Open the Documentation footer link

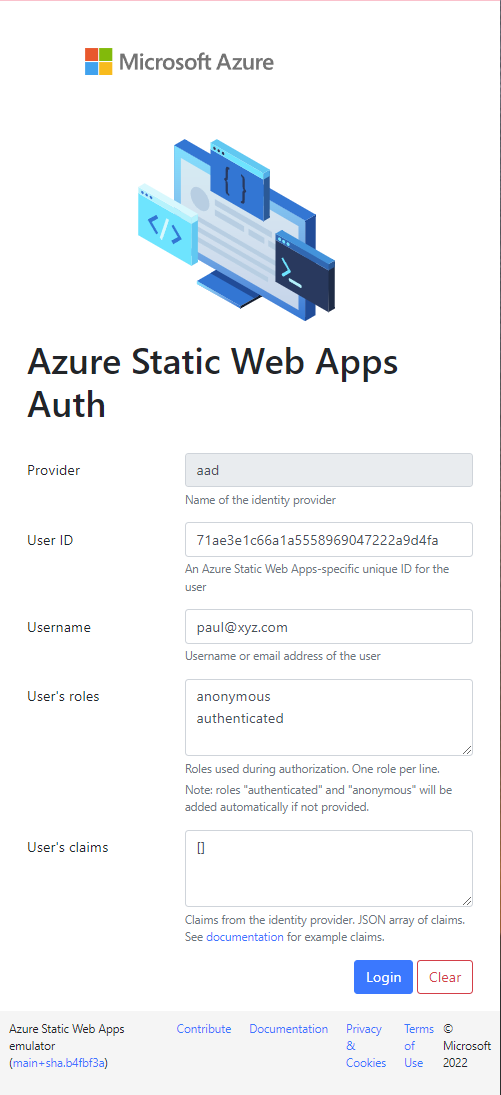pos(289,1029)
